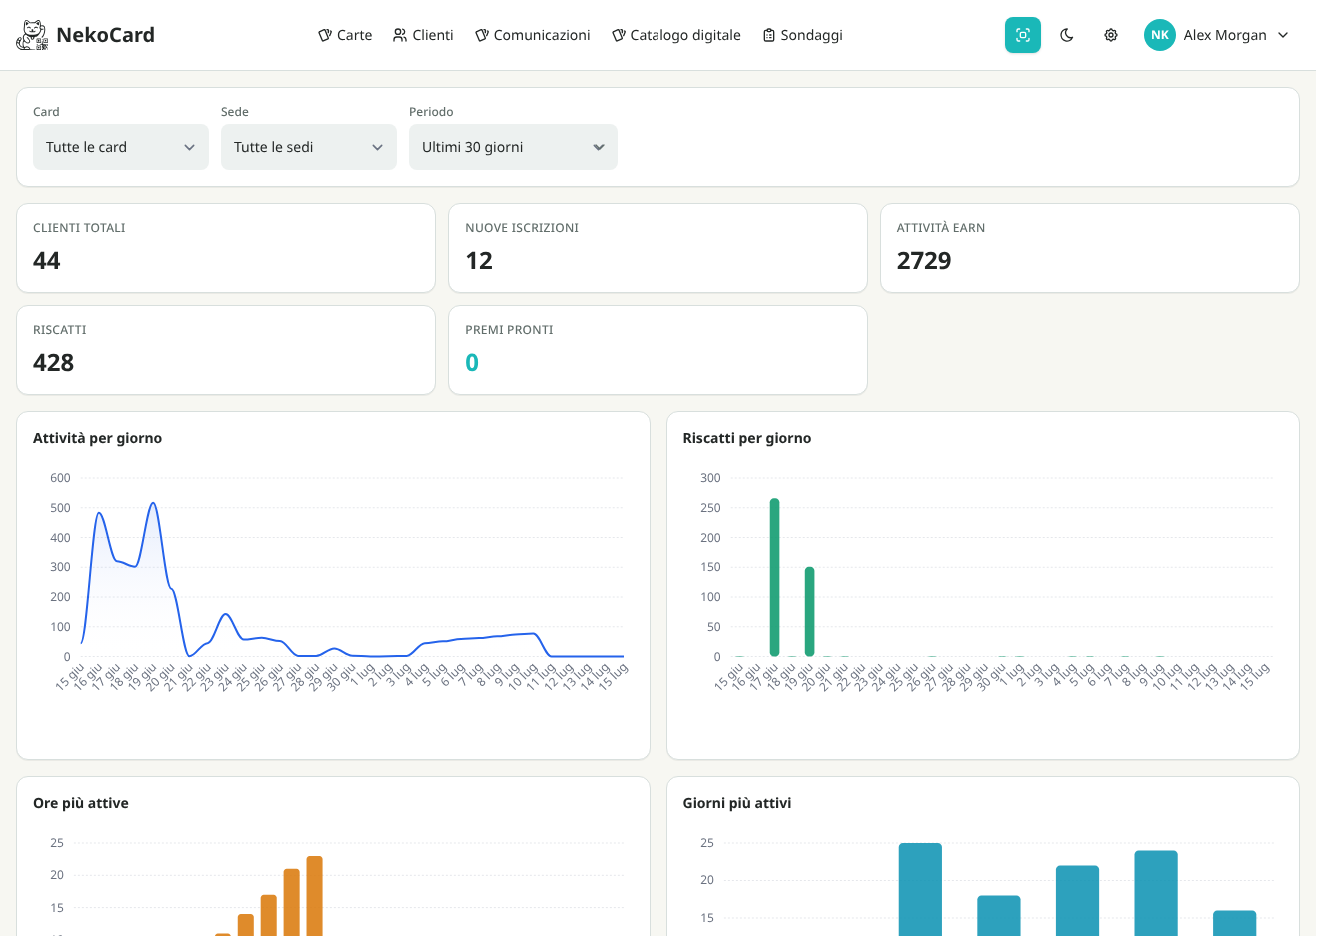Open the Carte menu

(345, 35)
